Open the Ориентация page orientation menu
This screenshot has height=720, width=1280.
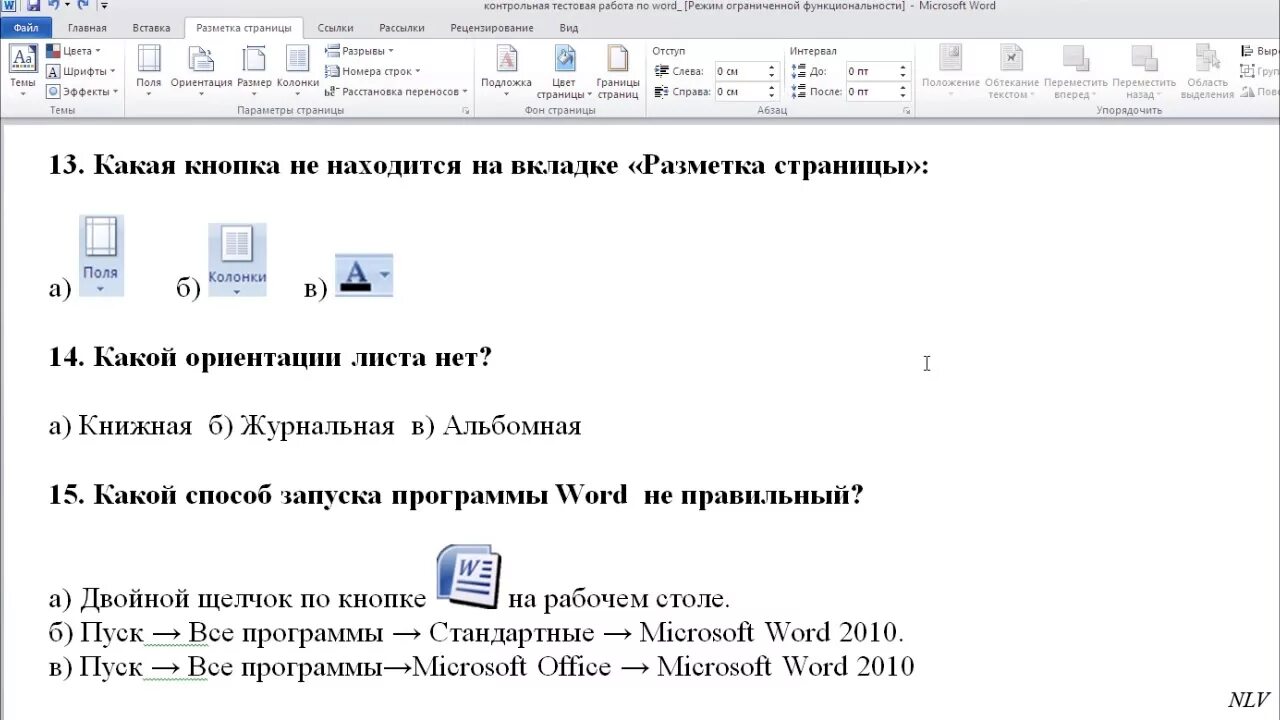tap(201, 71)
